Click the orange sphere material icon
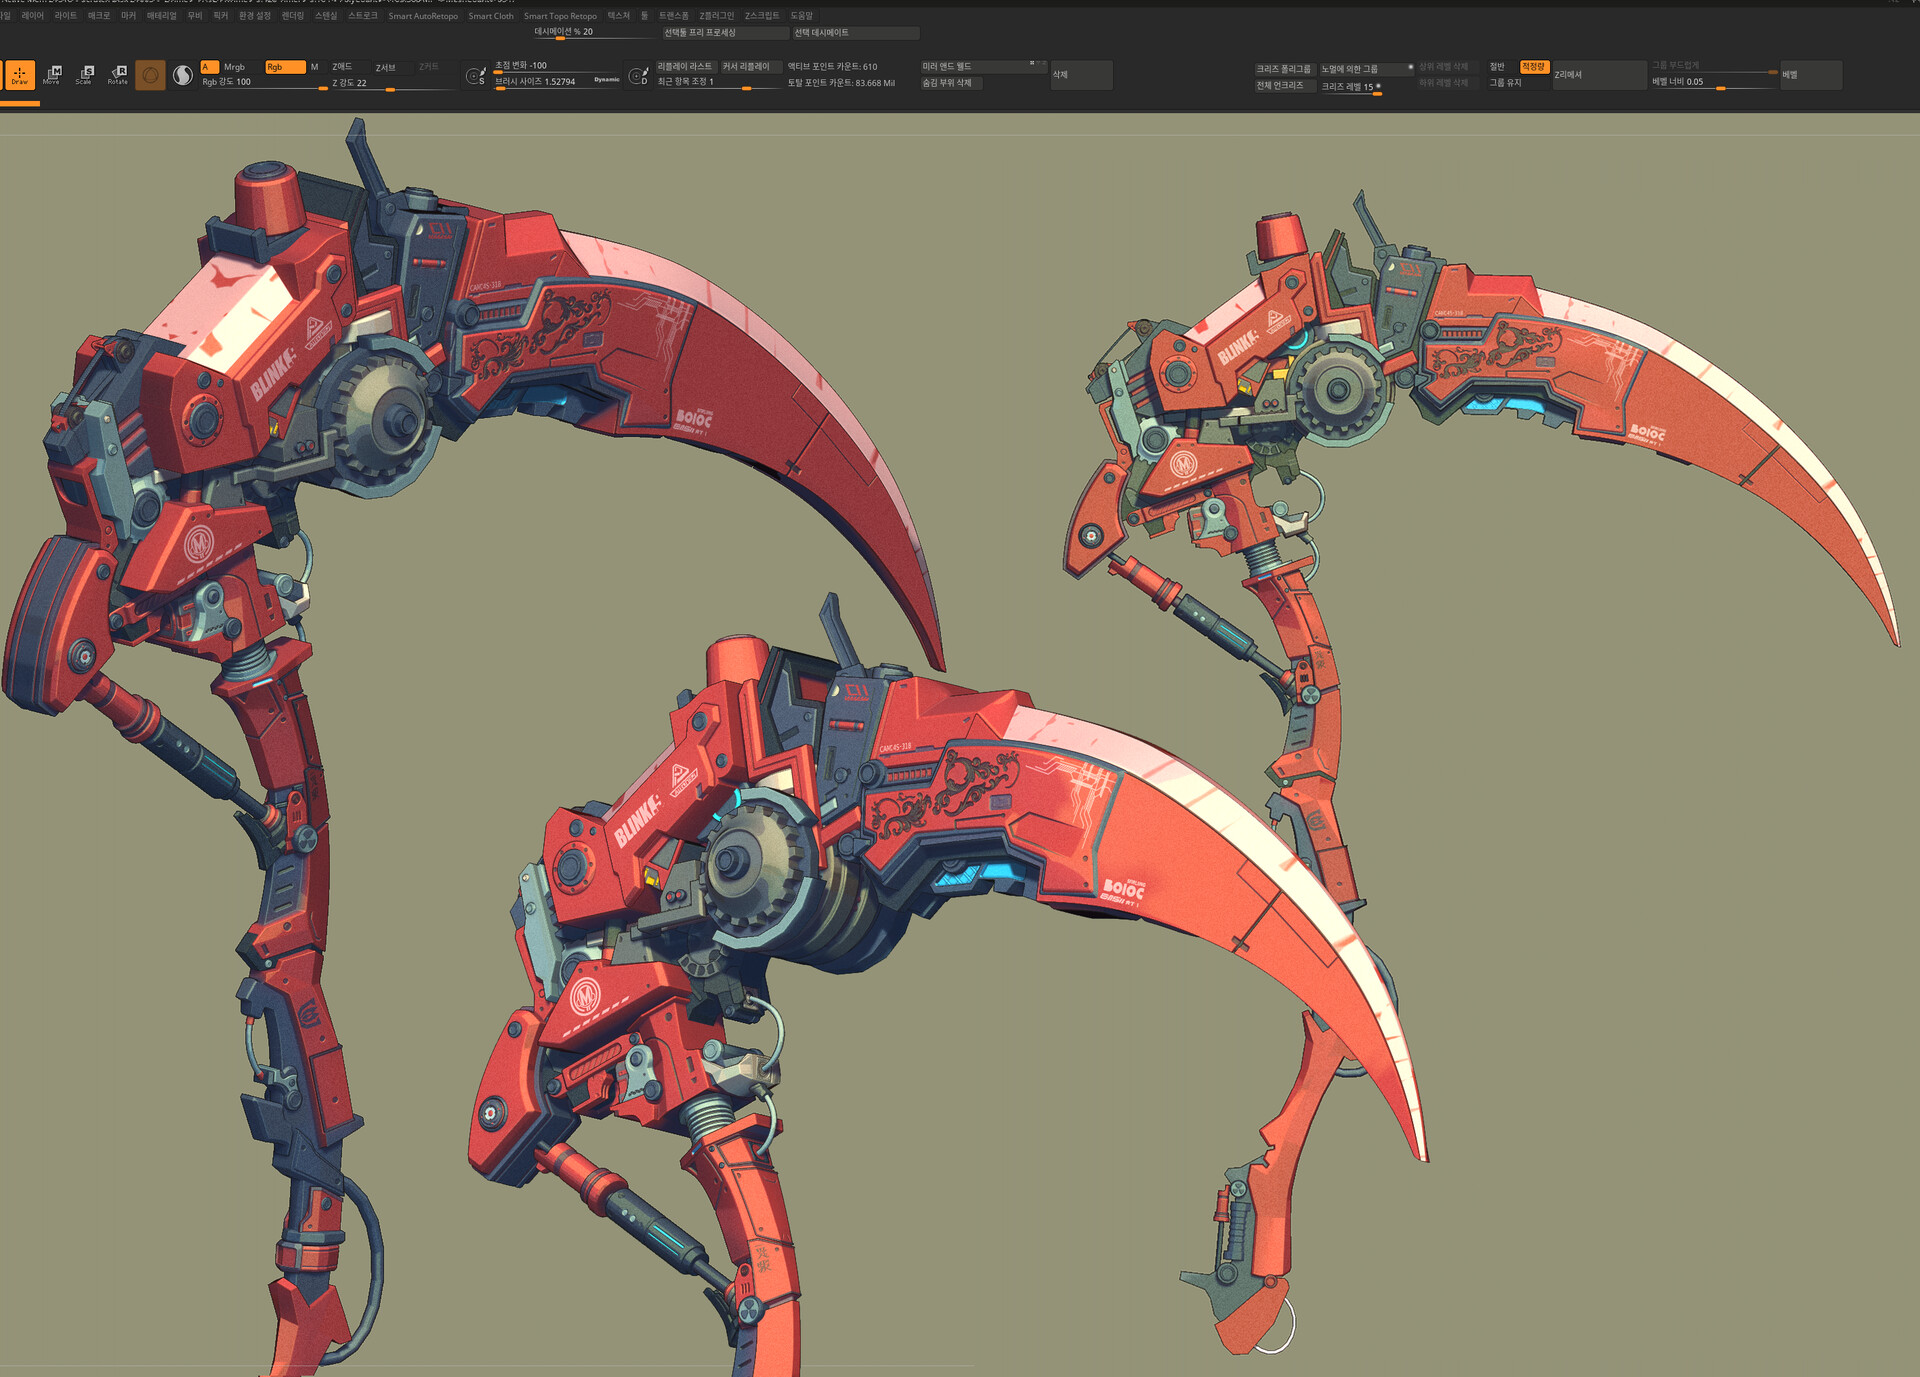Image resolution: width=1920 pixels, height=1377 pixels. pos(150,75)
